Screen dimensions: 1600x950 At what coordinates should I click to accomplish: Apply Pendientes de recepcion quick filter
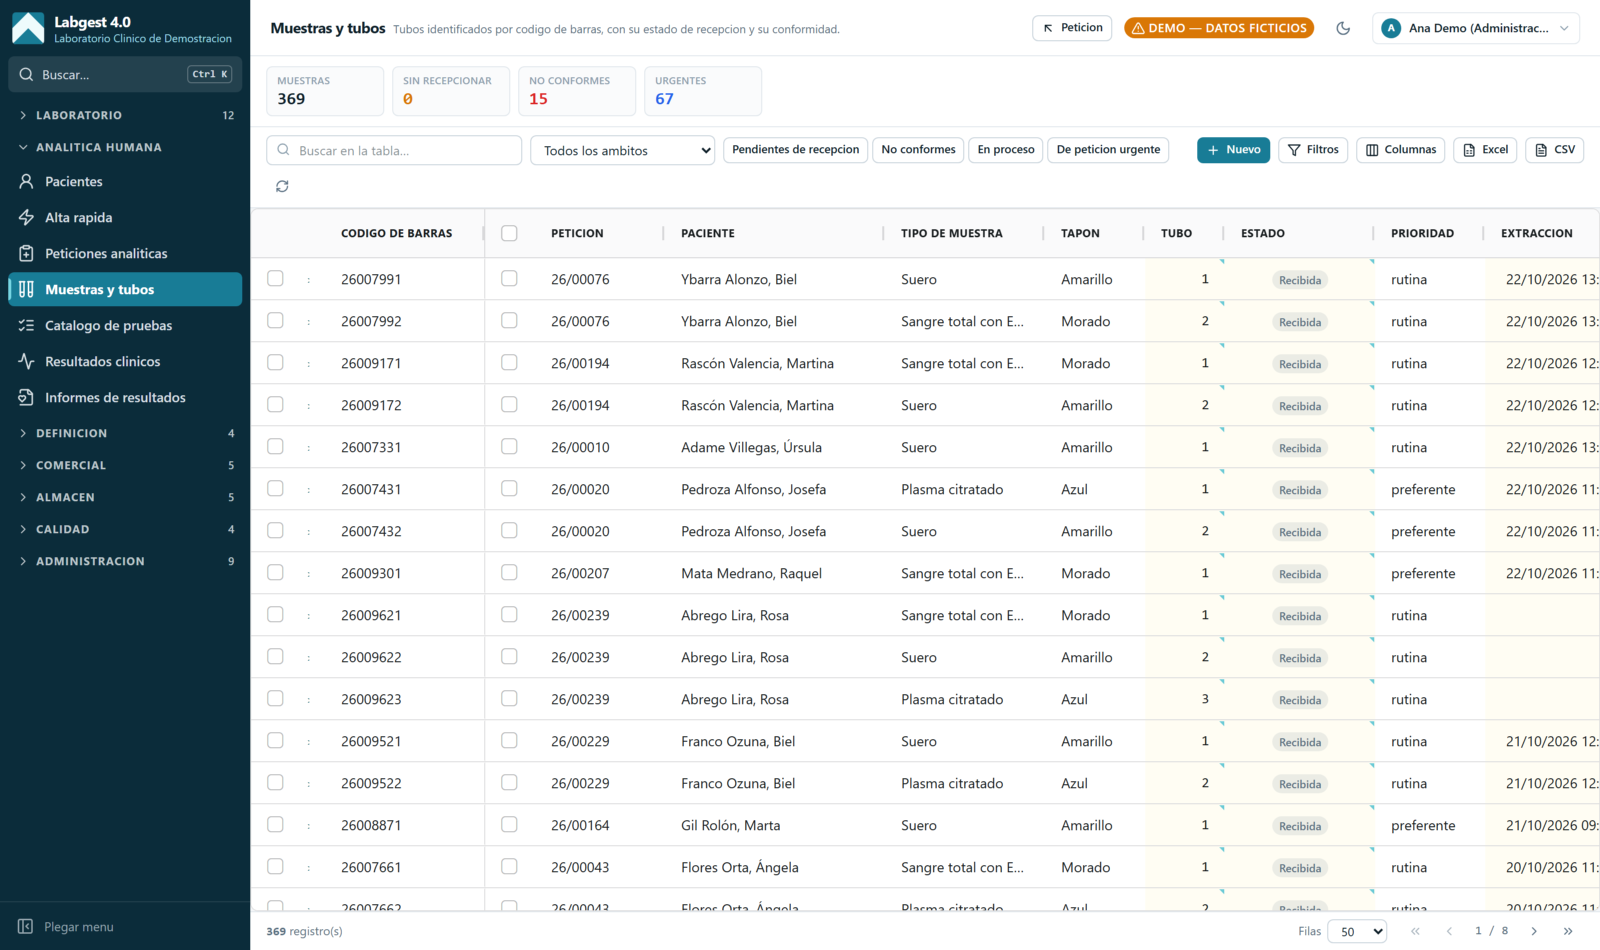click(795, 150)
